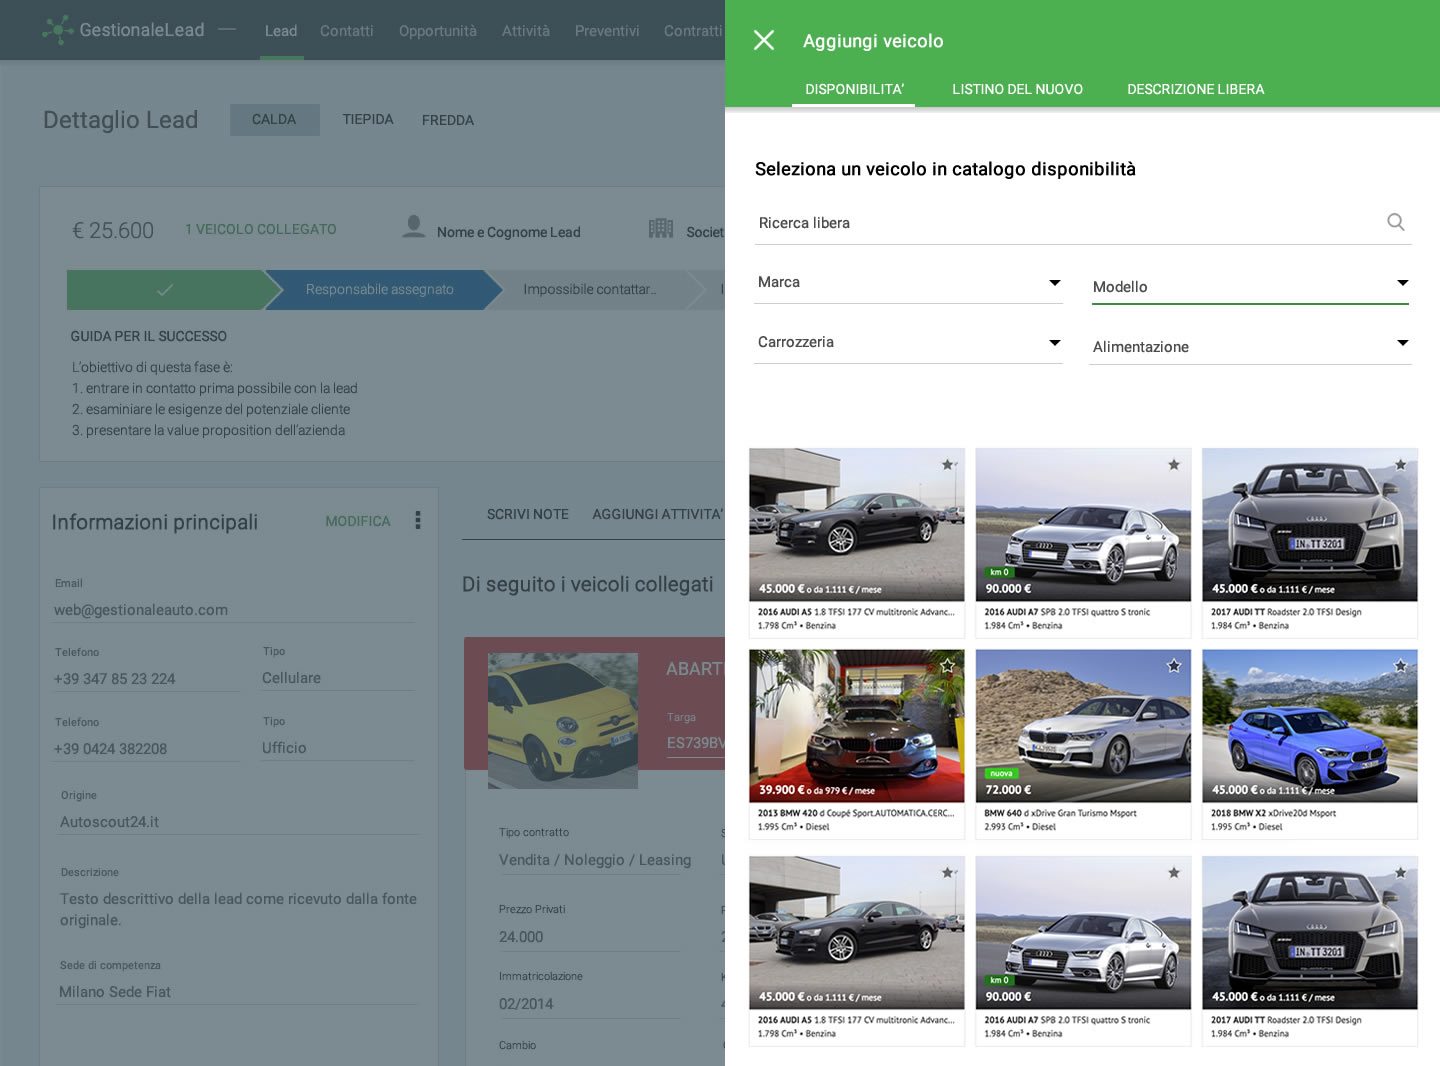
Task: Click the GestionaleLead logo icon
Action: [58, 30]
